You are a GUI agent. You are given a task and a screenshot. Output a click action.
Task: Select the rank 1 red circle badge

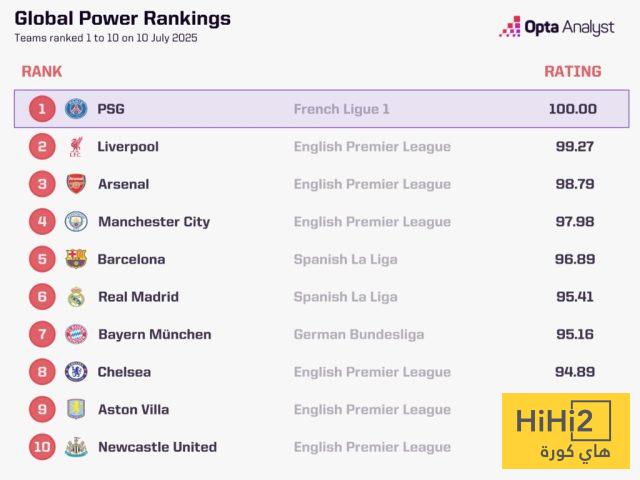point(41,109)
